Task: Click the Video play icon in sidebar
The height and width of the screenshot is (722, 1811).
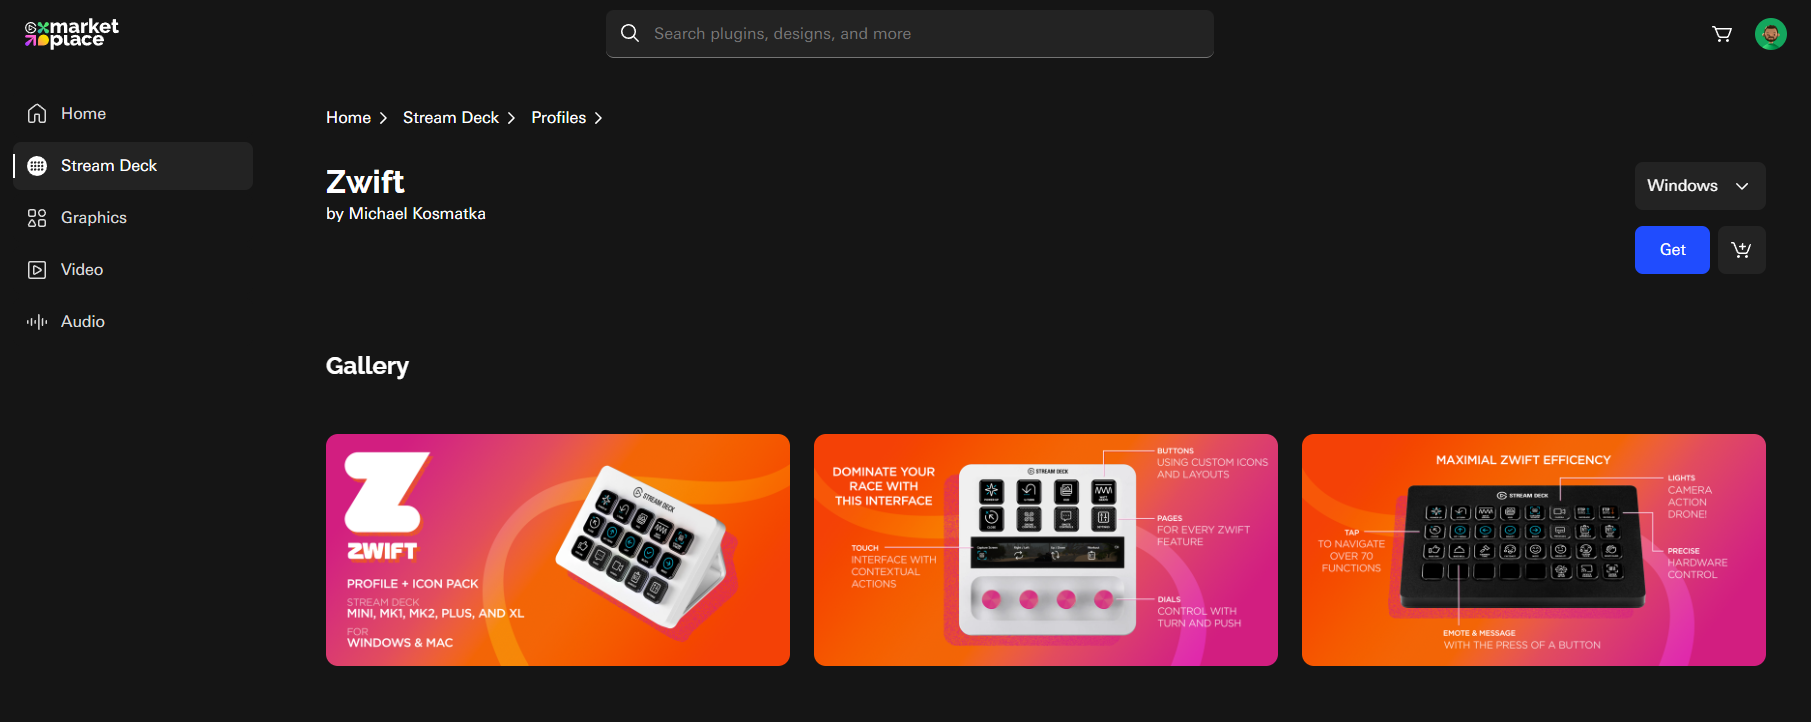Action: (x=37, y=270)
